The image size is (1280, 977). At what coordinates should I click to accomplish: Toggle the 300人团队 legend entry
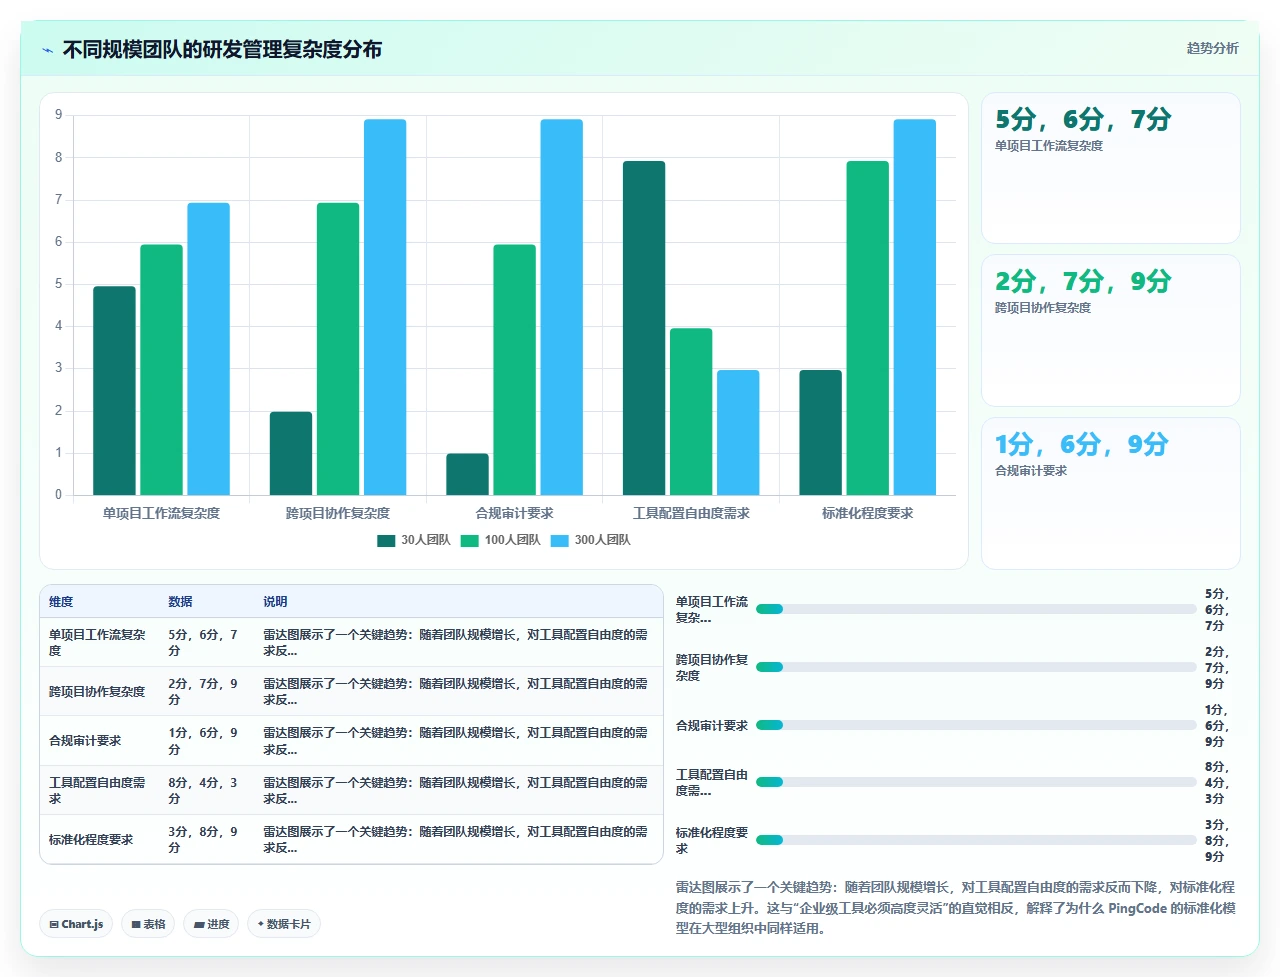(x=591, y=540)
